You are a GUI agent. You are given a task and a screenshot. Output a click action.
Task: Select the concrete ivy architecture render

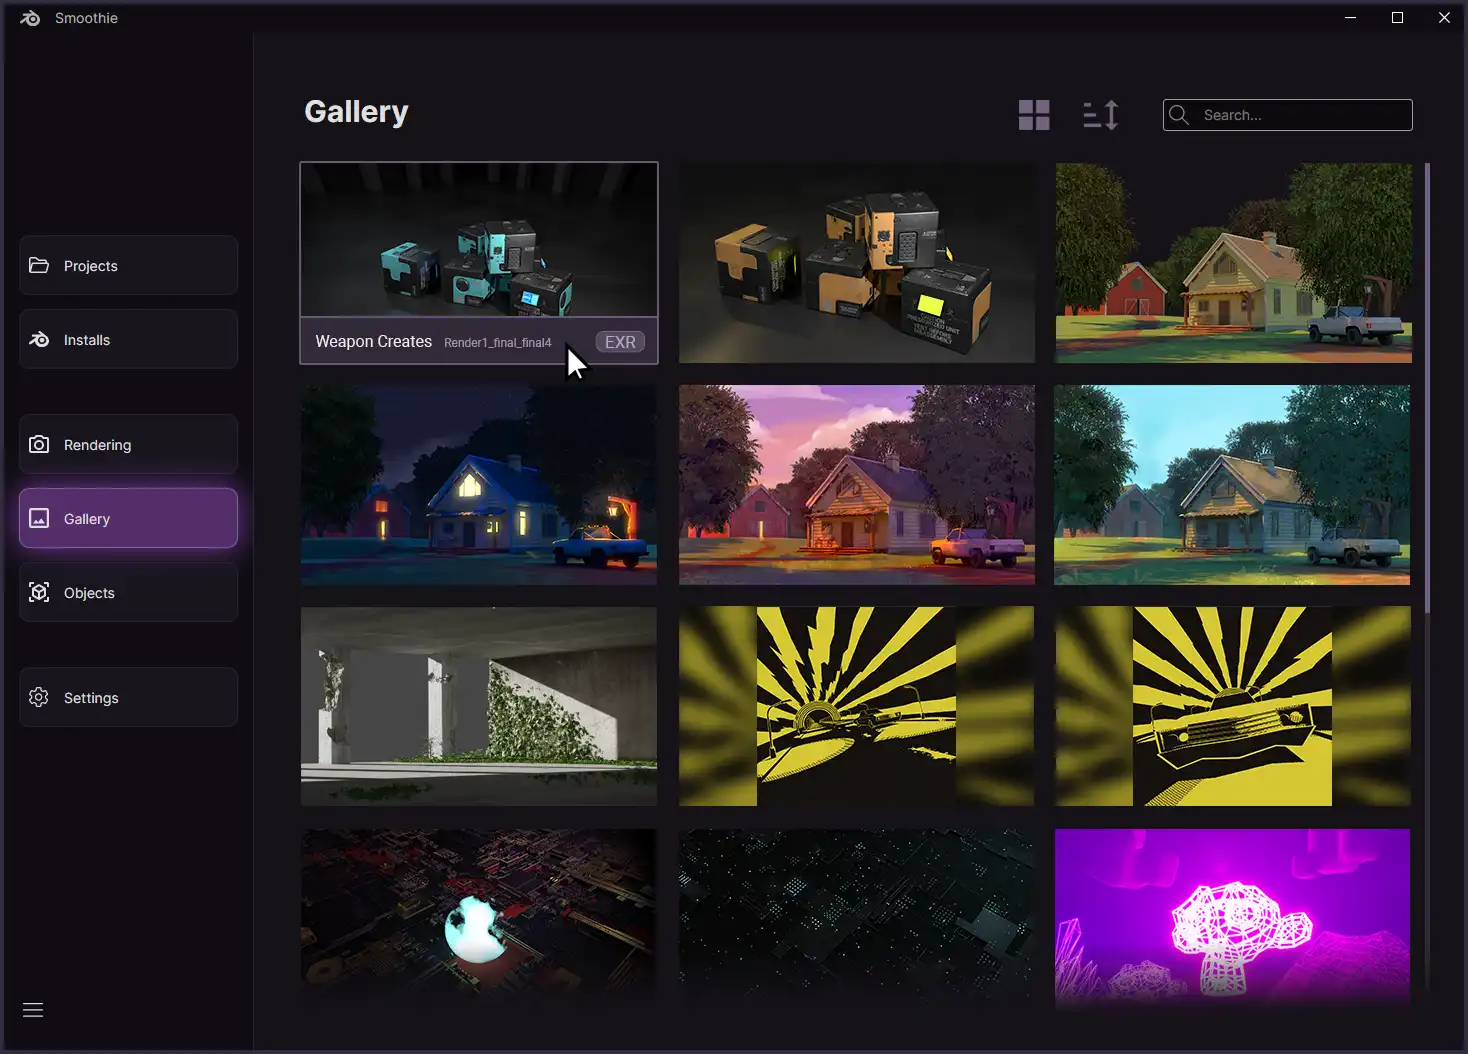coord(478,706)
